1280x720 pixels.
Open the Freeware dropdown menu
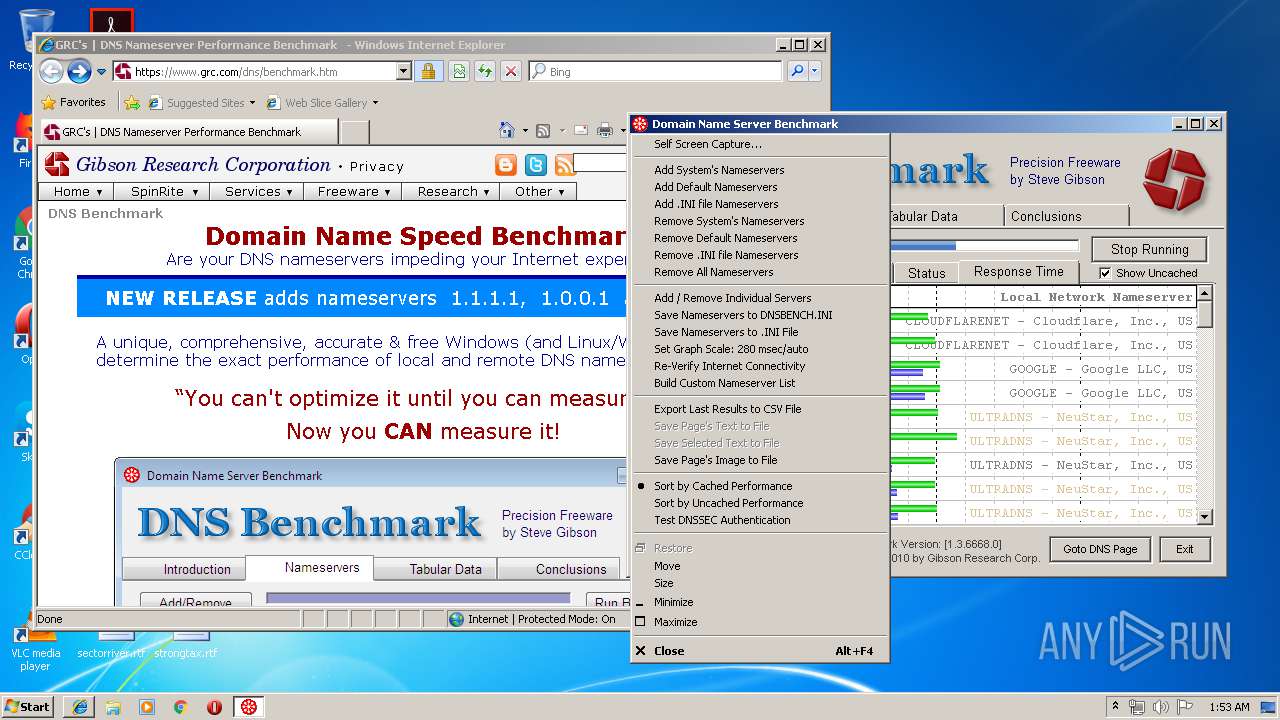tap(353, 191)
